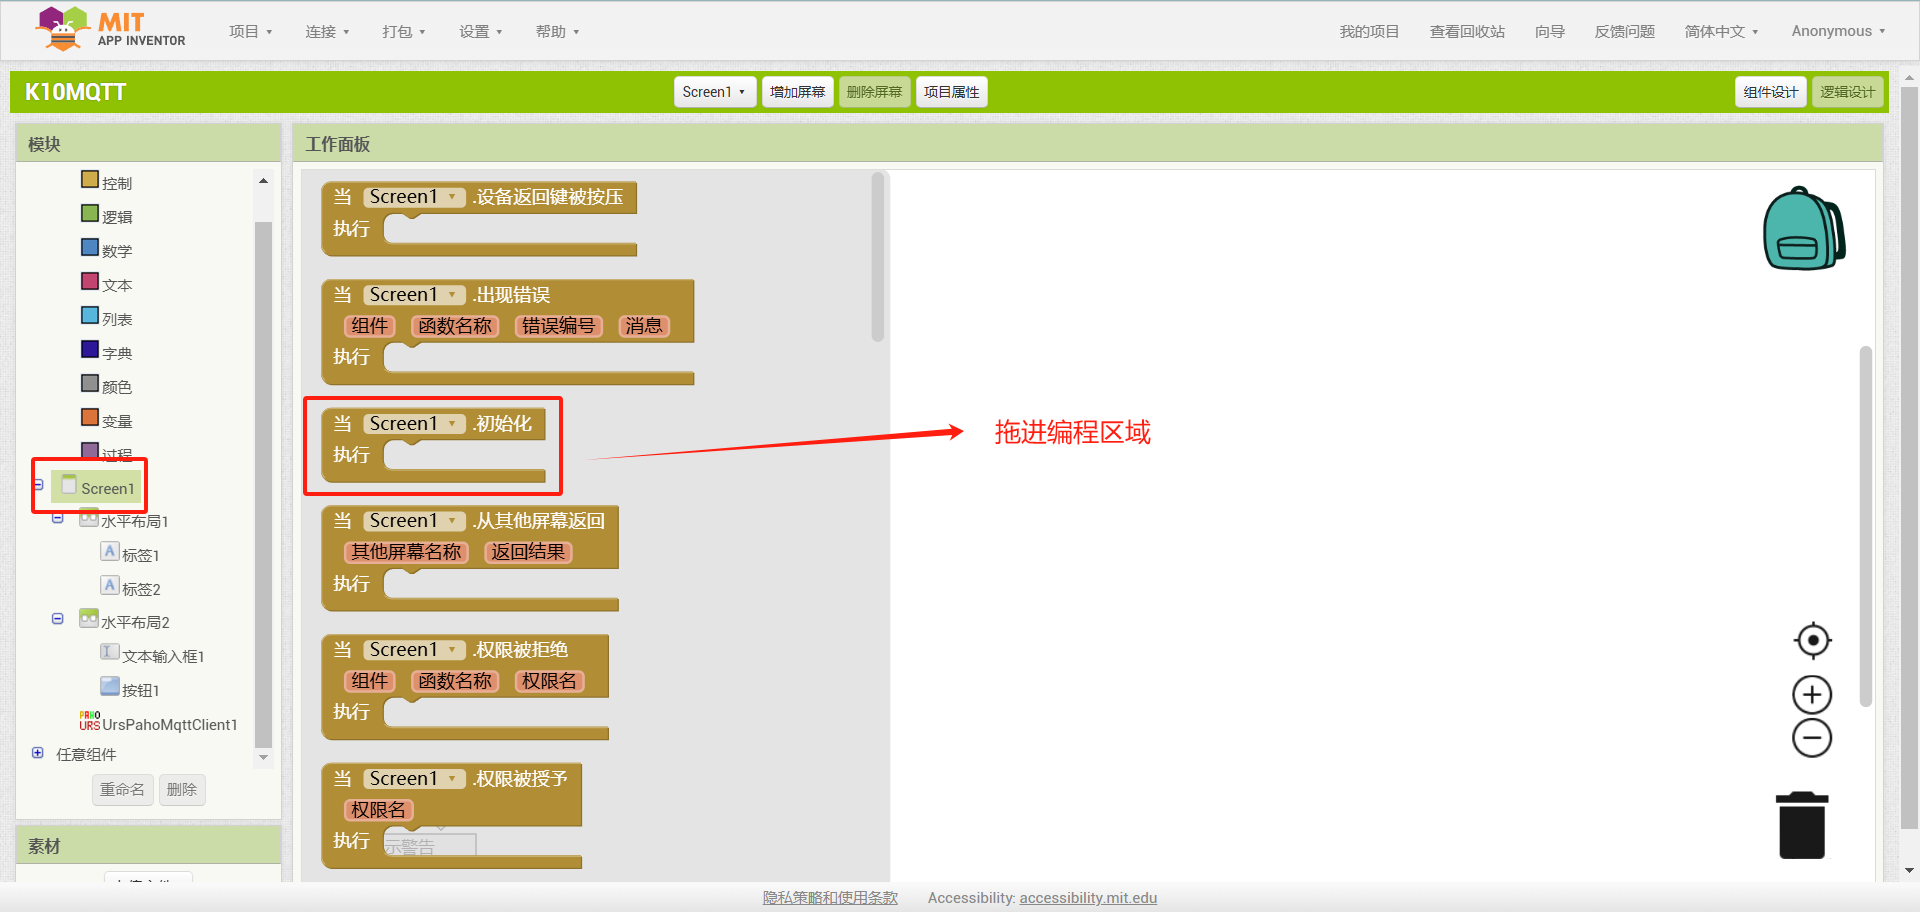Image resolution: width=1920 pixels, height=912 pixels.
Task: Click the 重命名 button
Action: click(122, 790)
